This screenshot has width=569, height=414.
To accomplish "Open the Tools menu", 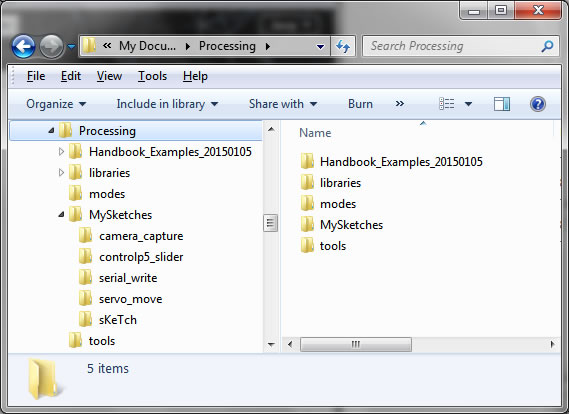I will [x=152, y=76].
